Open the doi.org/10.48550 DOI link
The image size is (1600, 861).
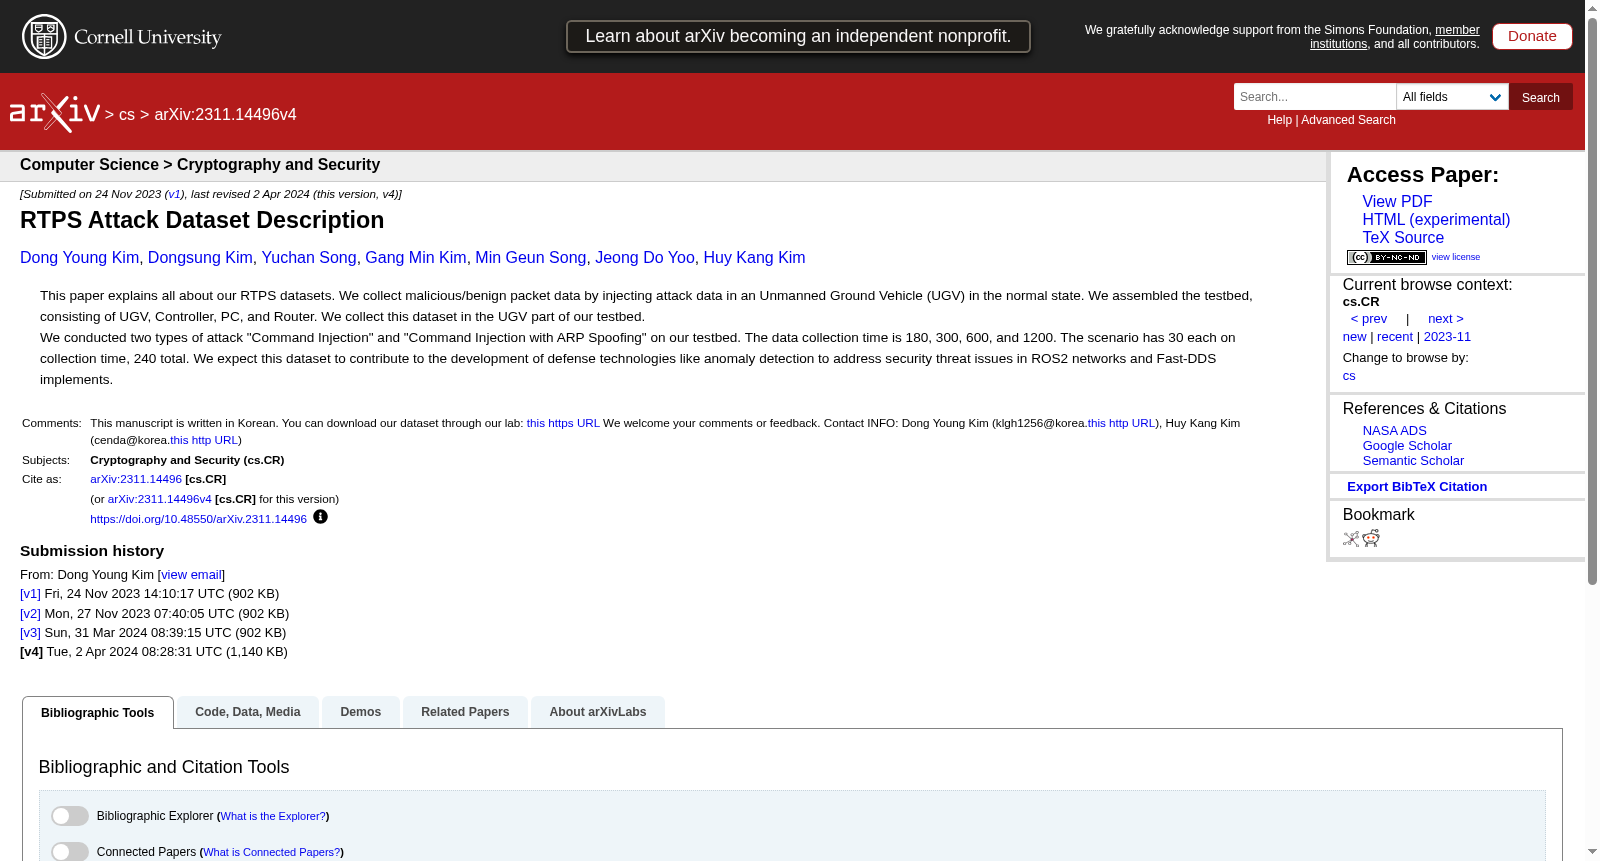coord(198,519)
